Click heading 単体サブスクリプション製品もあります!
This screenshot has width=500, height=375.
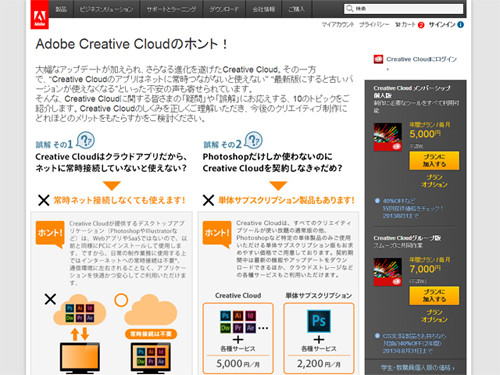[x=286, y=200]
